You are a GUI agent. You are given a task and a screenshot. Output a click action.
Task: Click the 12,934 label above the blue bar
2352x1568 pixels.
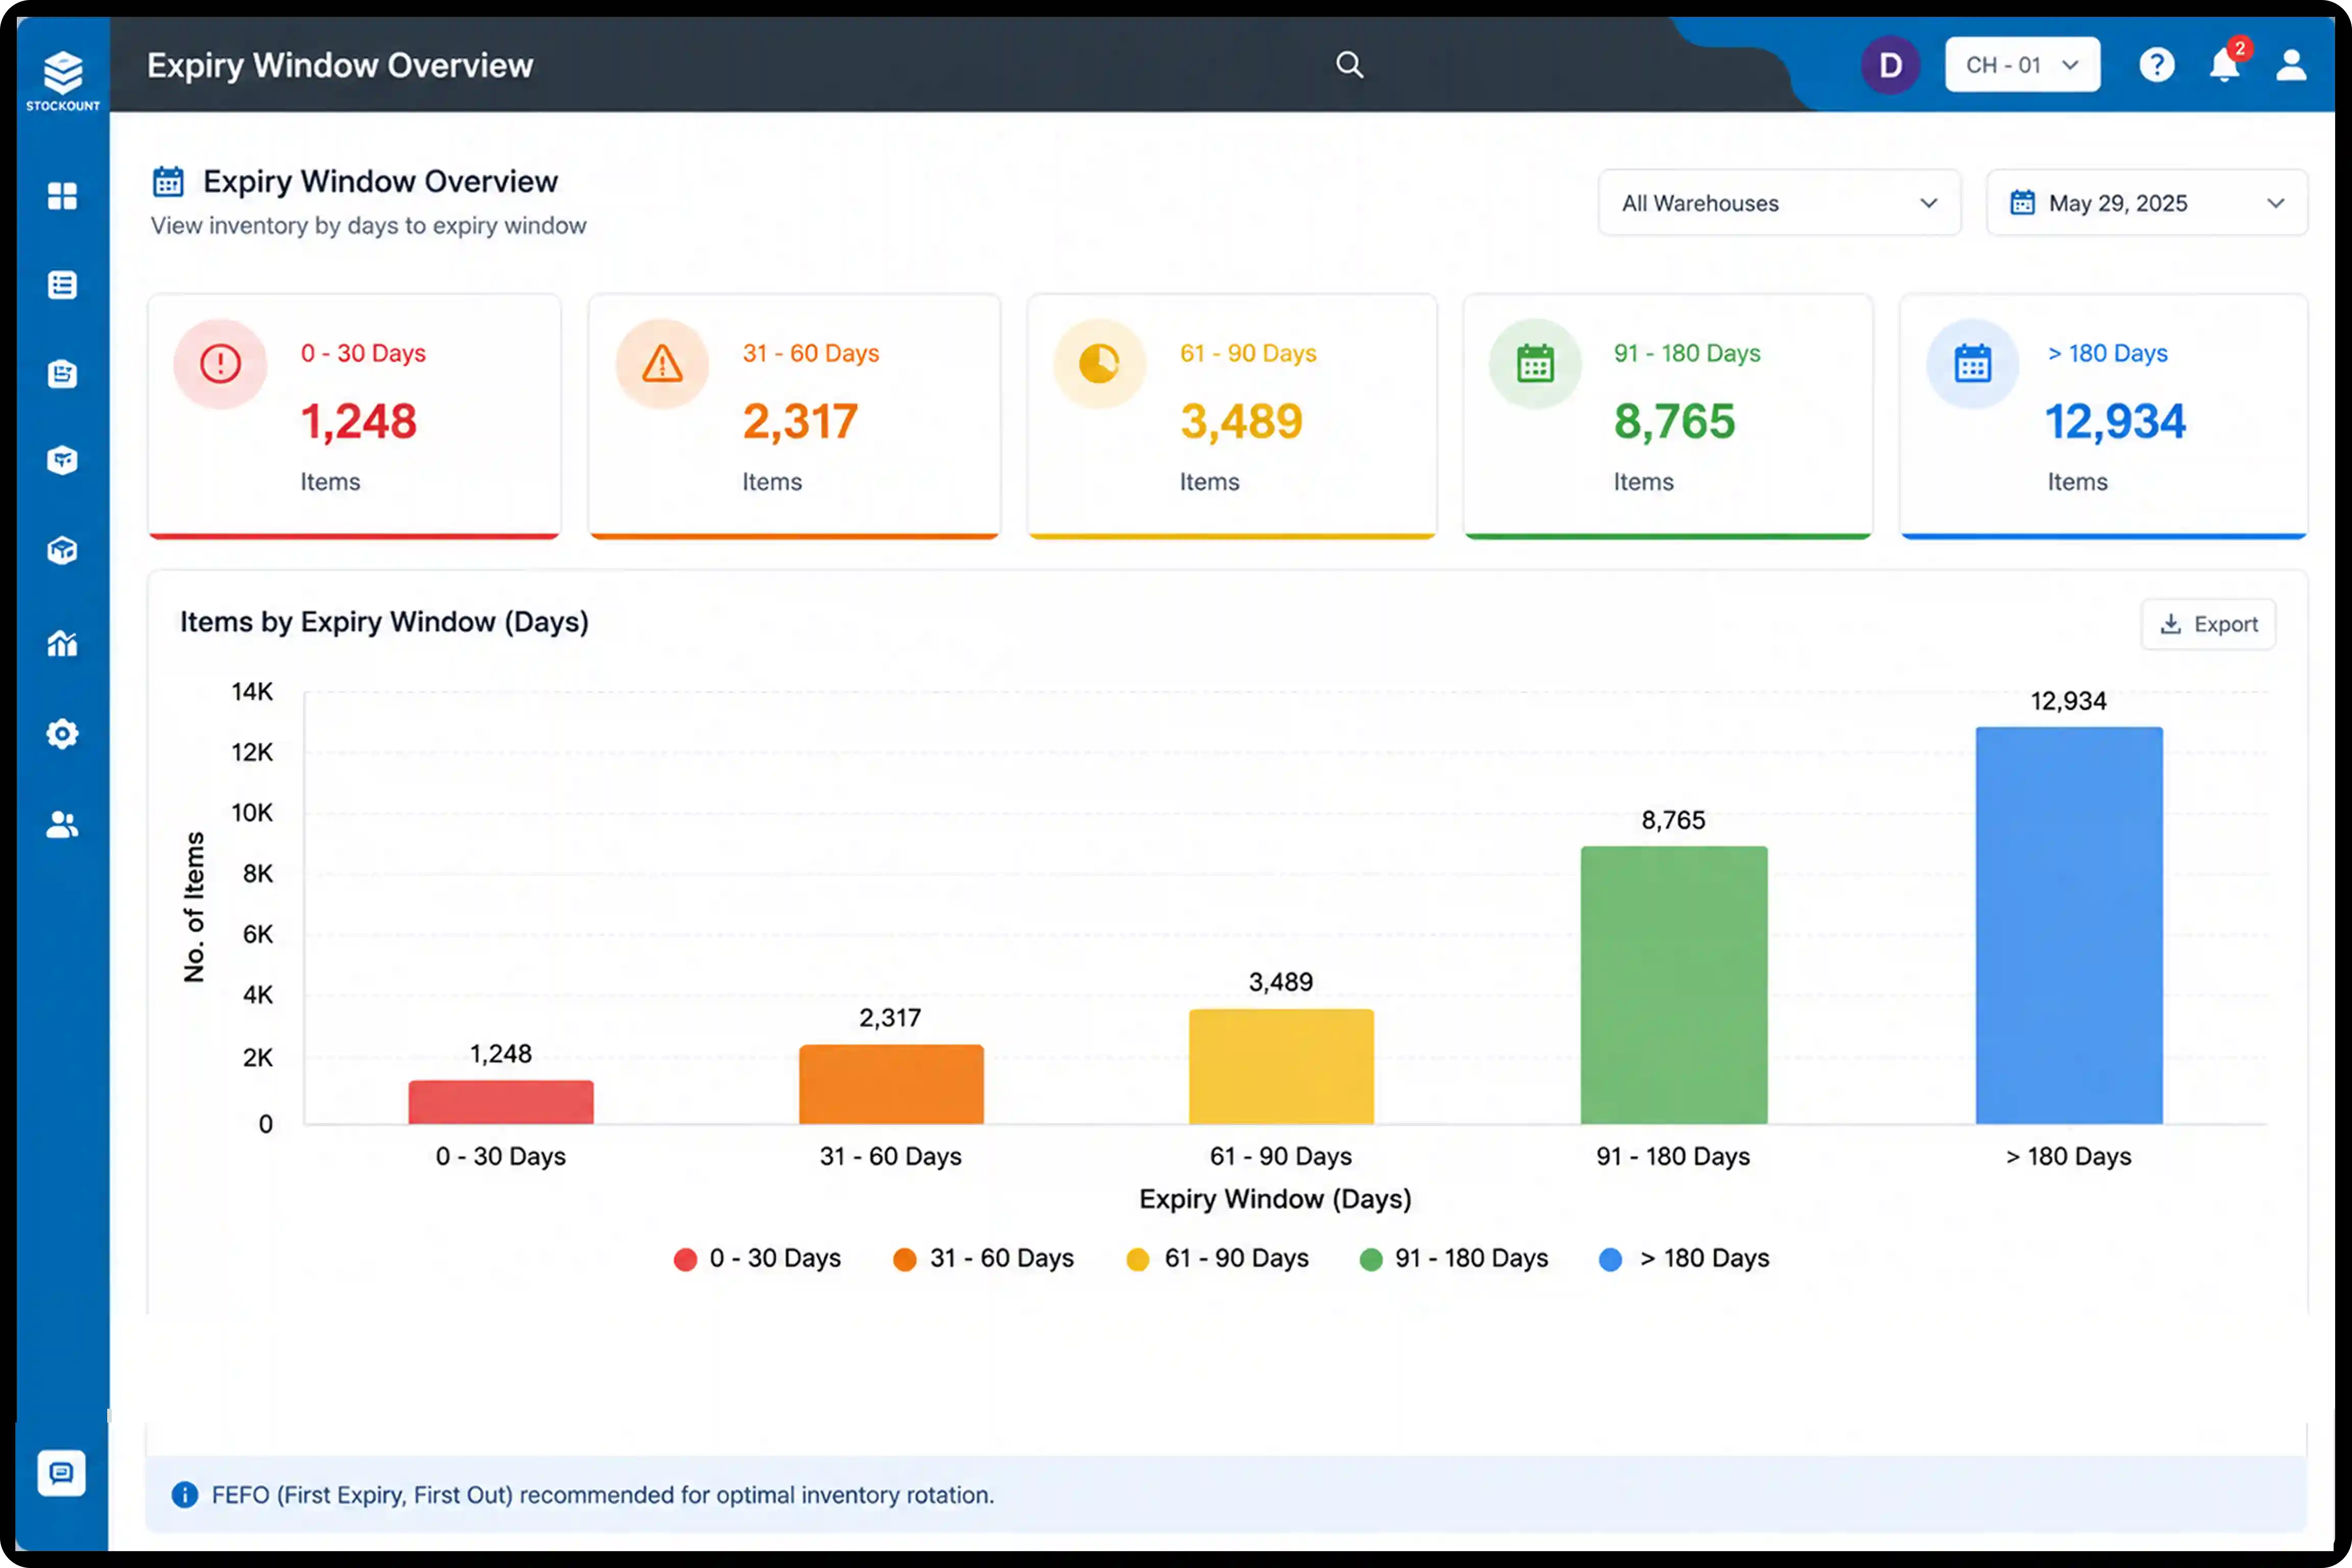coord(2068,701)
